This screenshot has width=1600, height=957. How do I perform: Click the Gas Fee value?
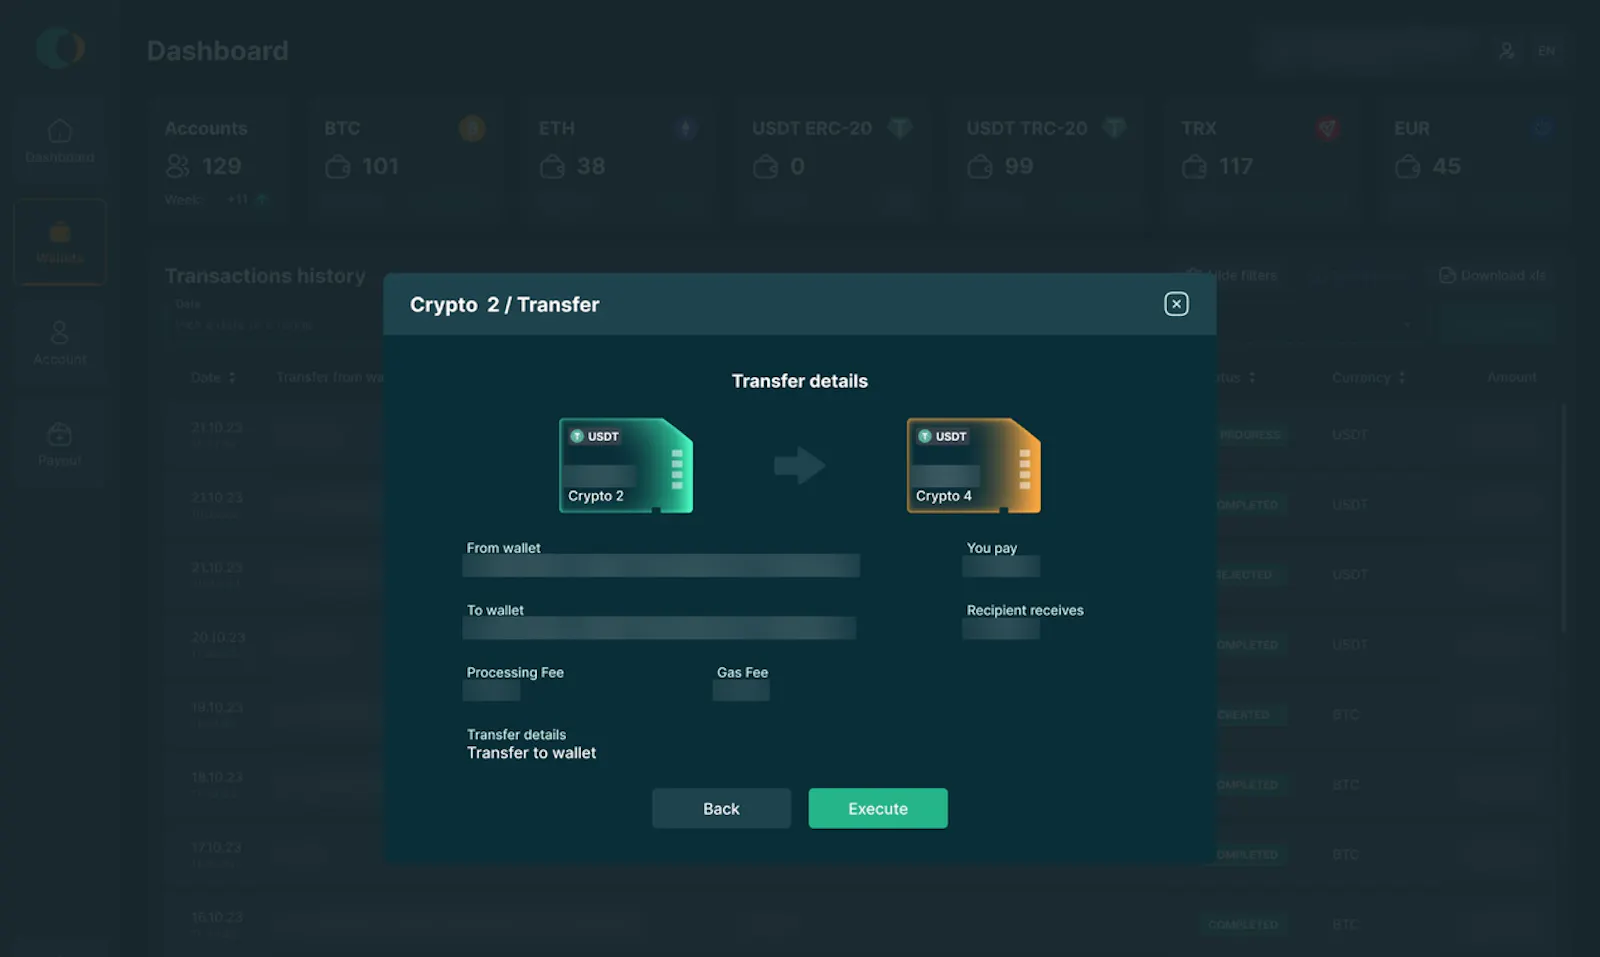[x=741, y=690]
